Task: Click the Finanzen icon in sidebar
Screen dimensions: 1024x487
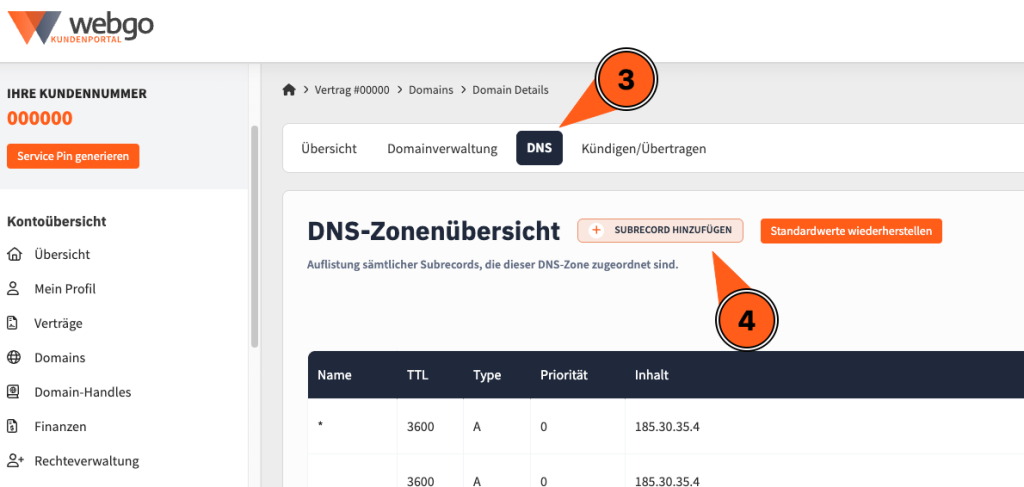Action: pos(14,426)
